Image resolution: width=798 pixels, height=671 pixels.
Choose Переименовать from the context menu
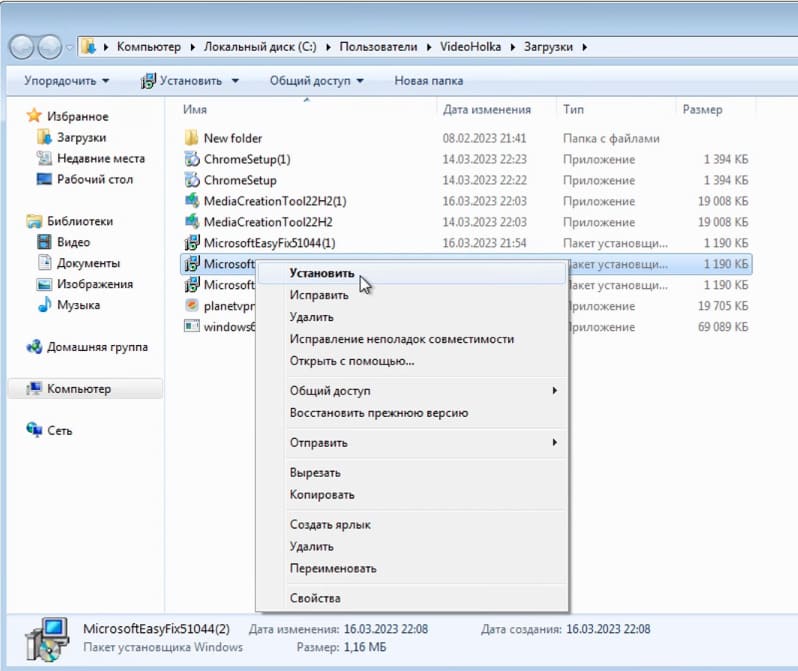pyautogui.click(x=413, y=568)
